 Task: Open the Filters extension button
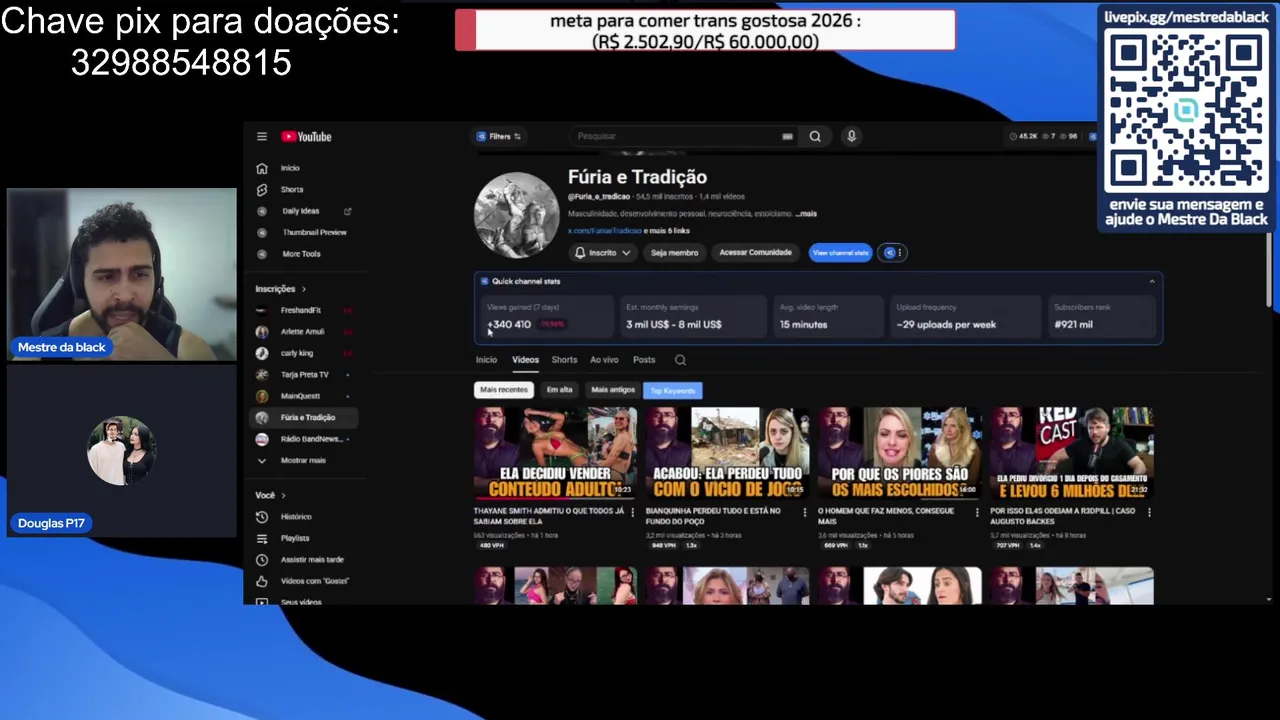[498, 136]
